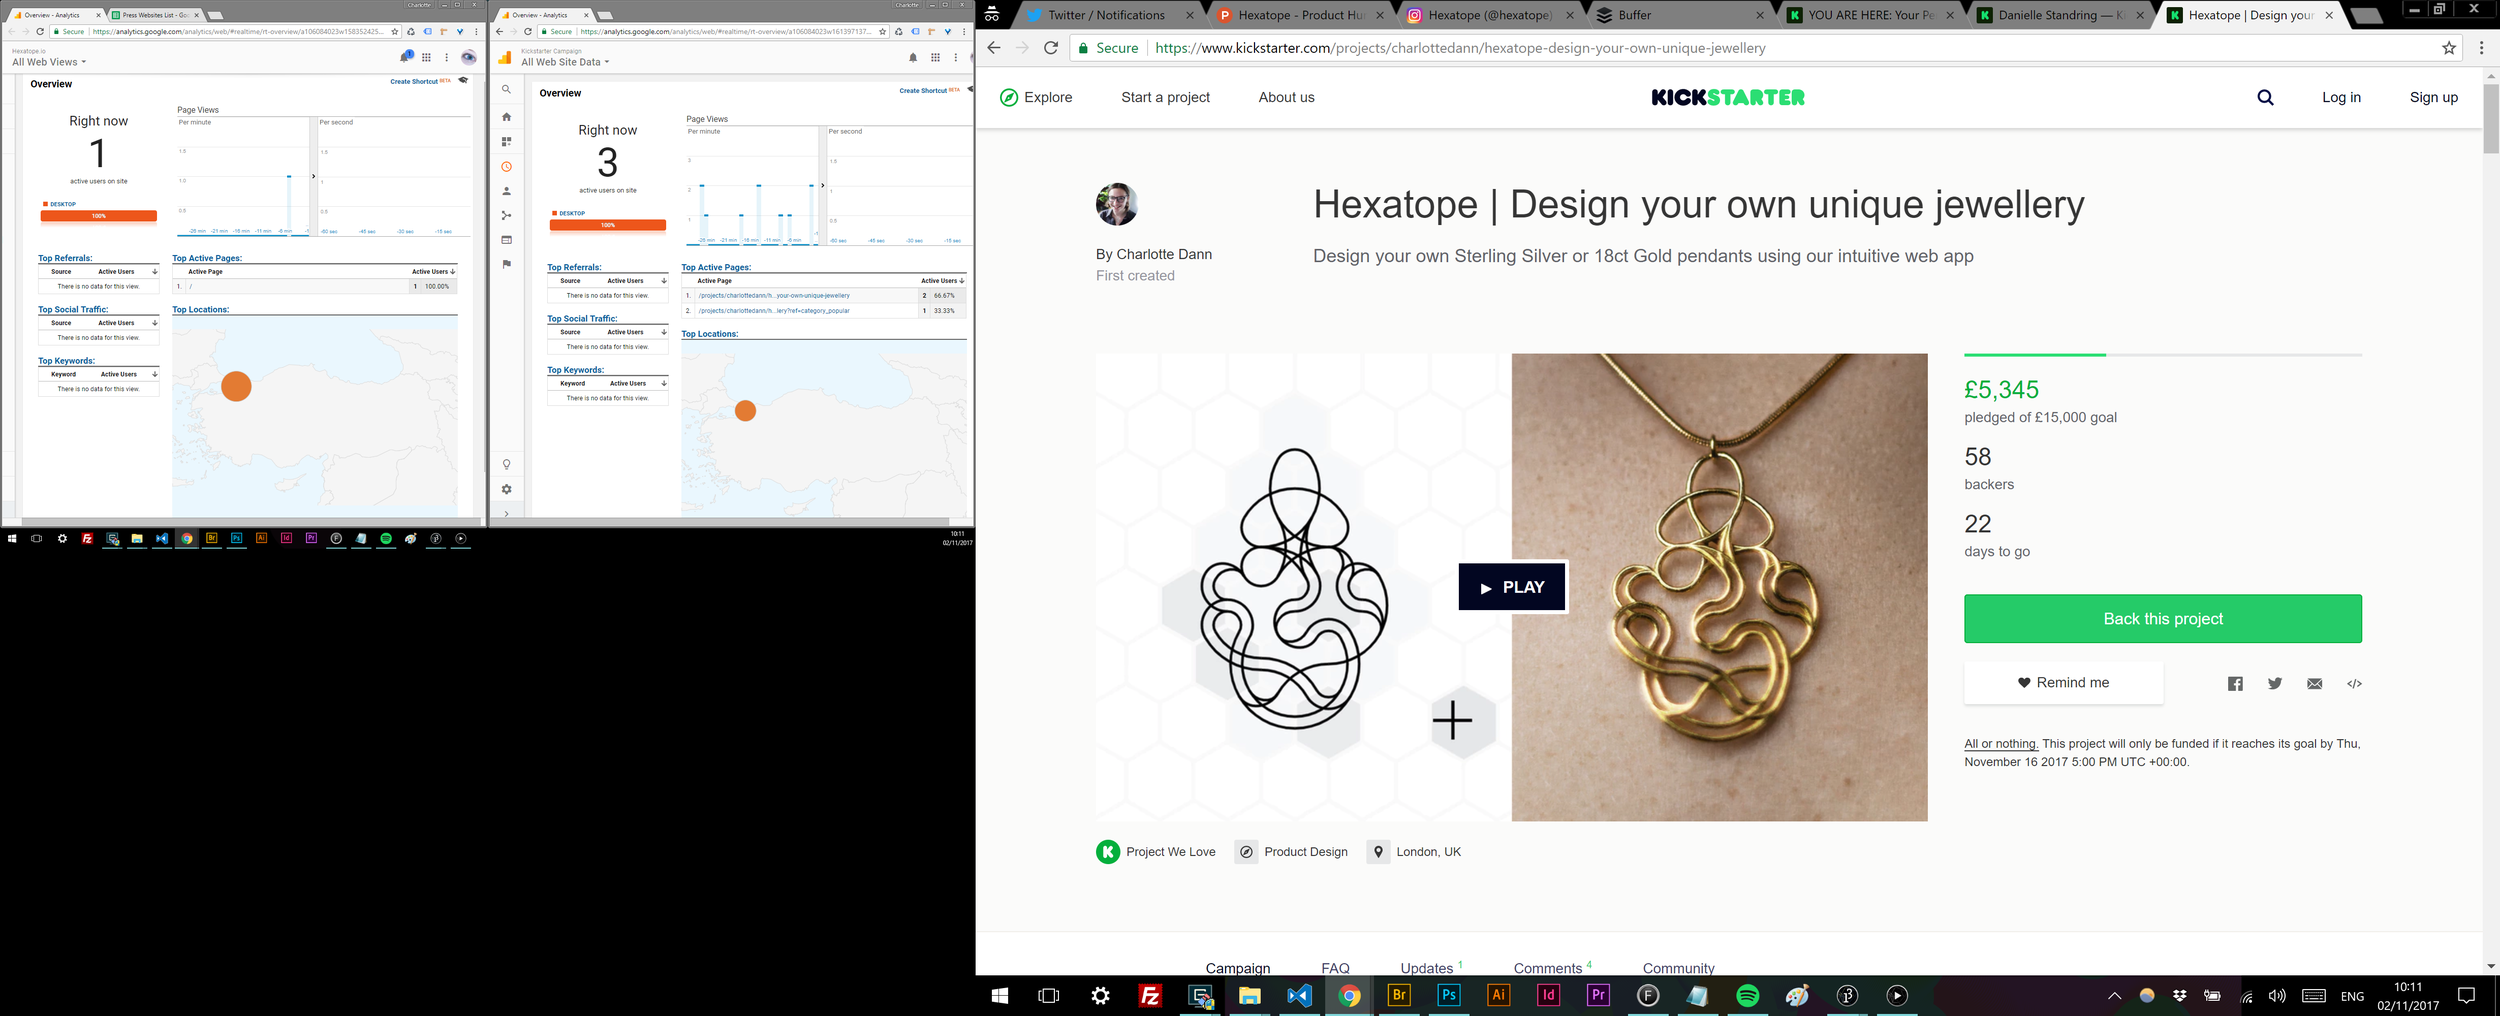The height and width of the screenshot is (1016, 2500).
Task: Open Chrome's menu in the Kickstarter window
Action: point(2481,48)
